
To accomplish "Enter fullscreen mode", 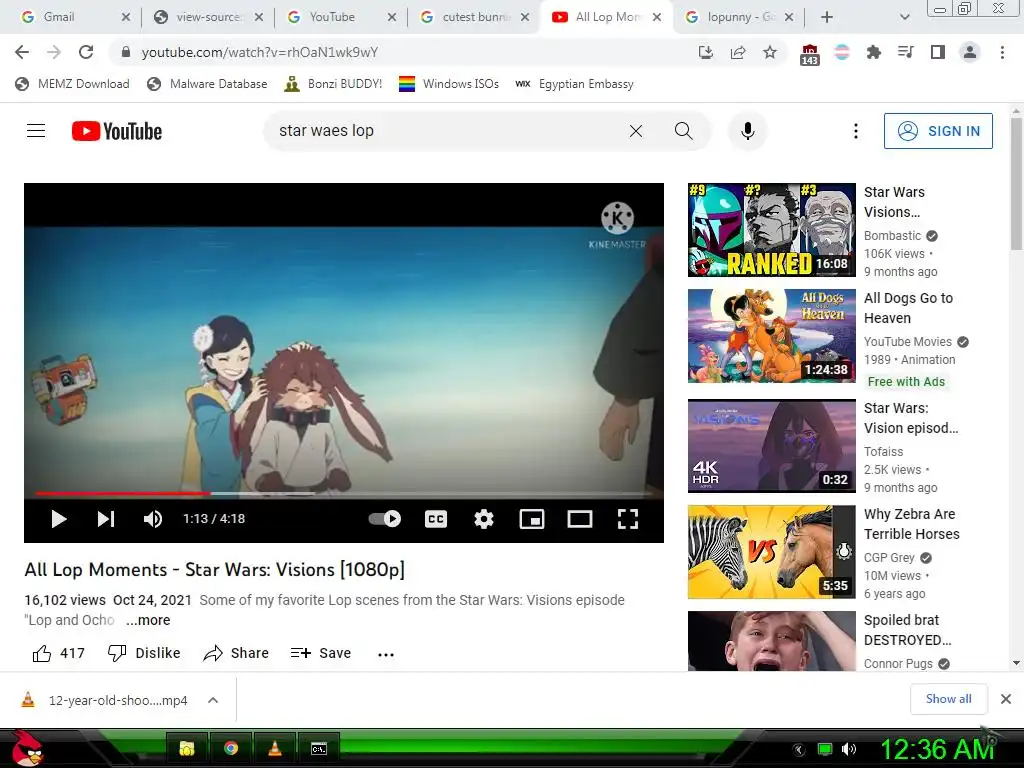I will point(628,519).
